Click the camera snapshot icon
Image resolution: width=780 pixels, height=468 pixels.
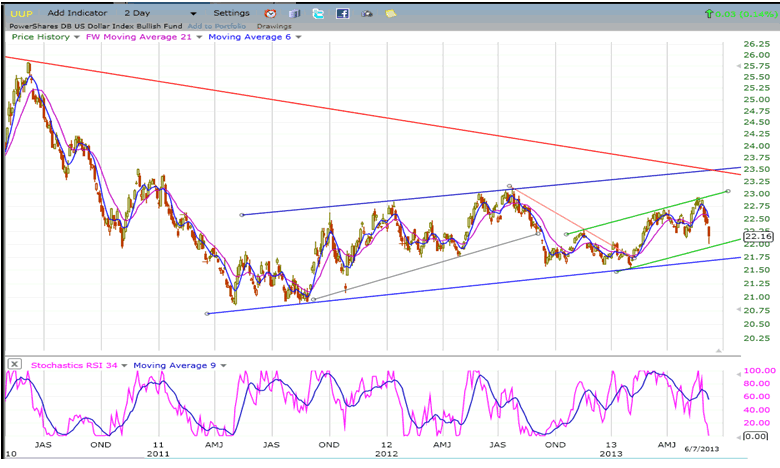(367, 14)
